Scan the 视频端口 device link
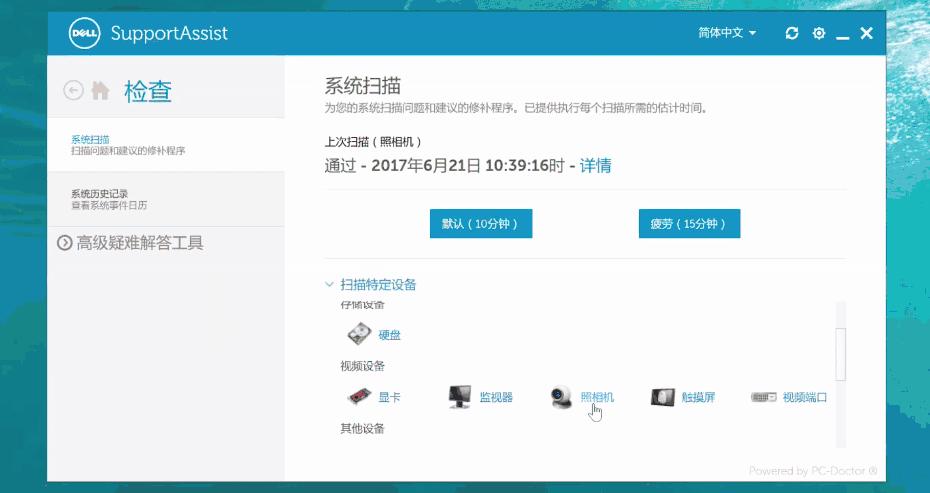 (805, 397)
